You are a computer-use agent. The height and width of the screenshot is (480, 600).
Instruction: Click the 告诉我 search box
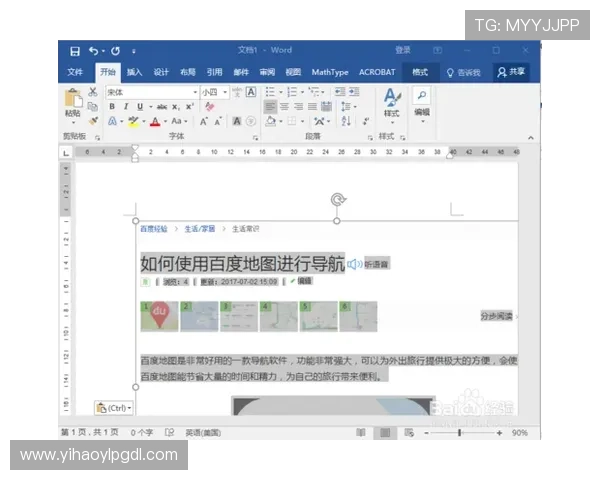(x=463, y=72)
